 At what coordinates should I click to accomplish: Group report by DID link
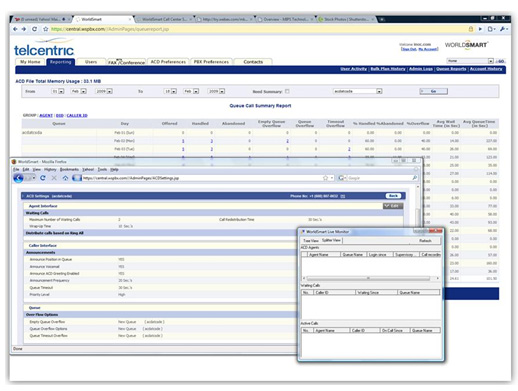coord(60,115)
